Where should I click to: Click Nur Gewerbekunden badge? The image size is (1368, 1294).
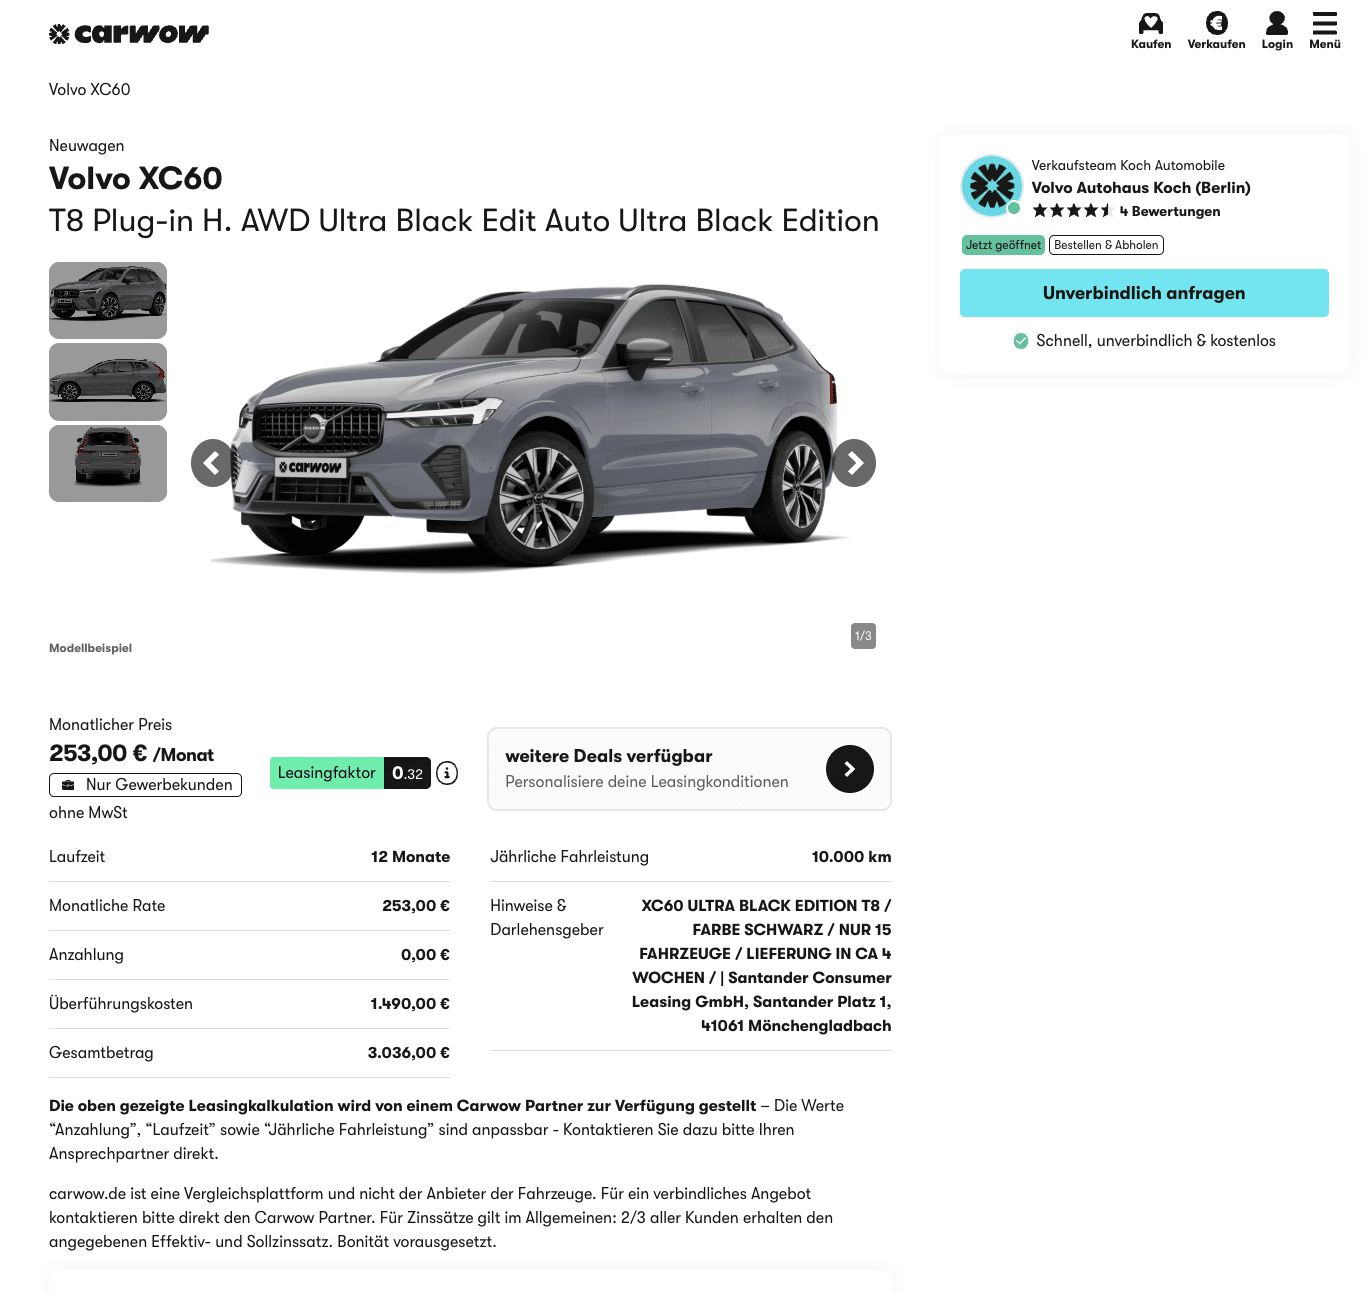145,785
